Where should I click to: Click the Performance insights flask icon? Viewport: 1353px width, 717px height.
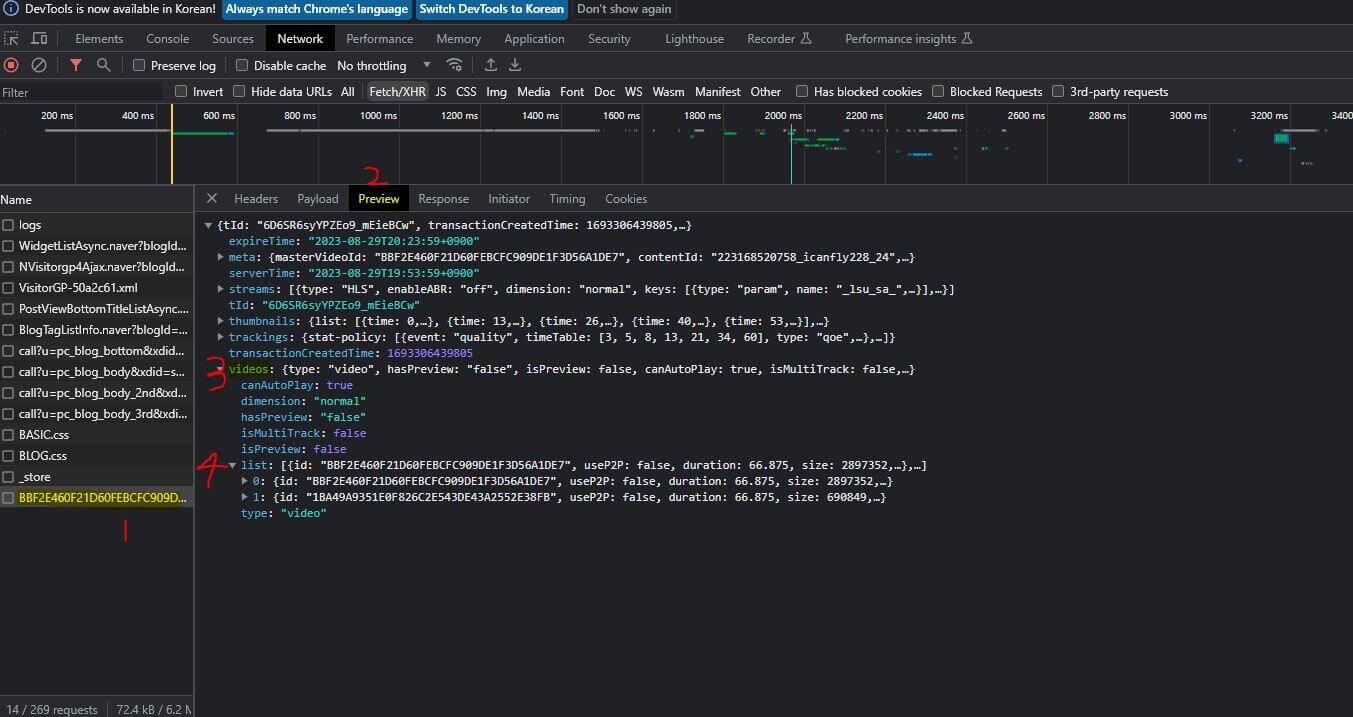click(x=967, y=39)
